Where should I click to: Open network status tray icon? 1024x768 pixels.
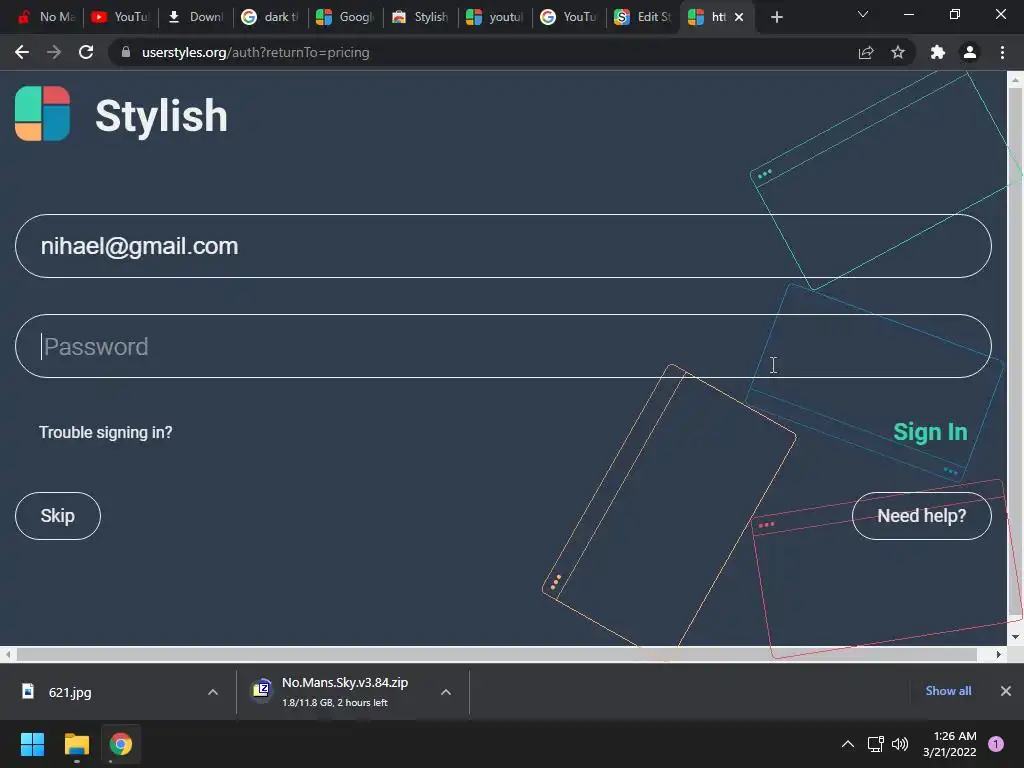point(876,744)
